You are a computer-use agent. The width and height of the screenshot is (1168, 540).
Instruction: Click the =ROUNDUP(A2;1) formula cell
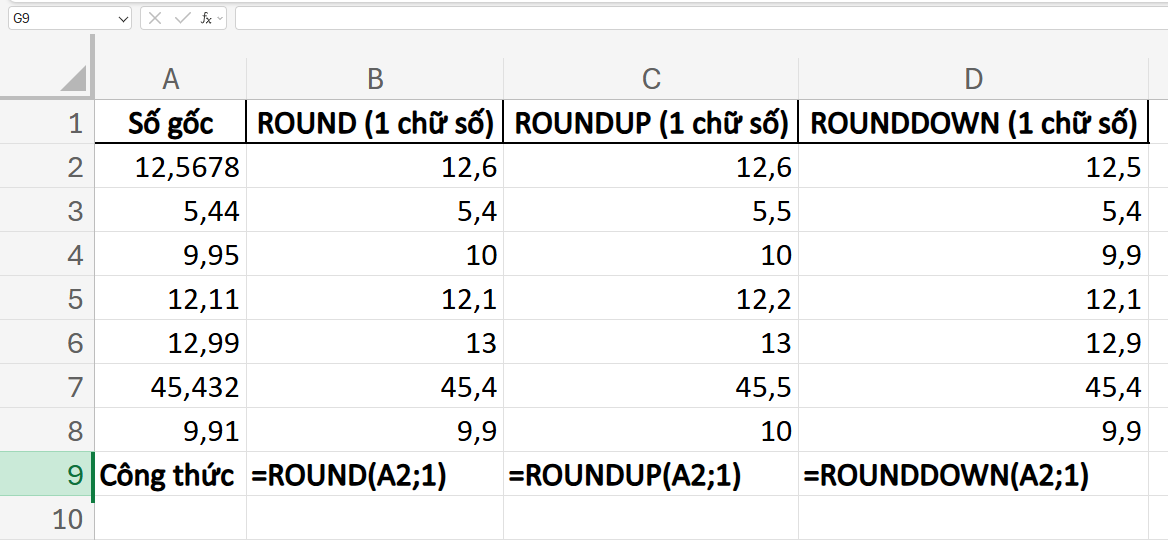651,476
